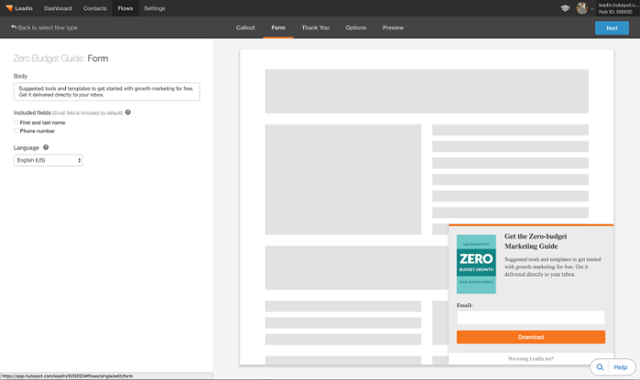Enable the First and last name checkbox
This screenshot has height=380, width=640.
point(16,122)
